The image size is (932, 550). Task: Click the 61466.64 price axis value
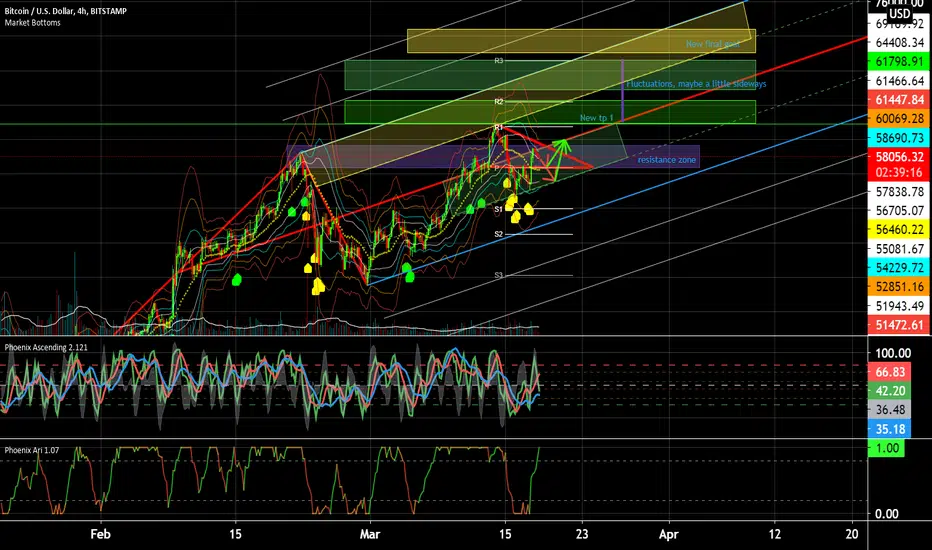point(900,81)
